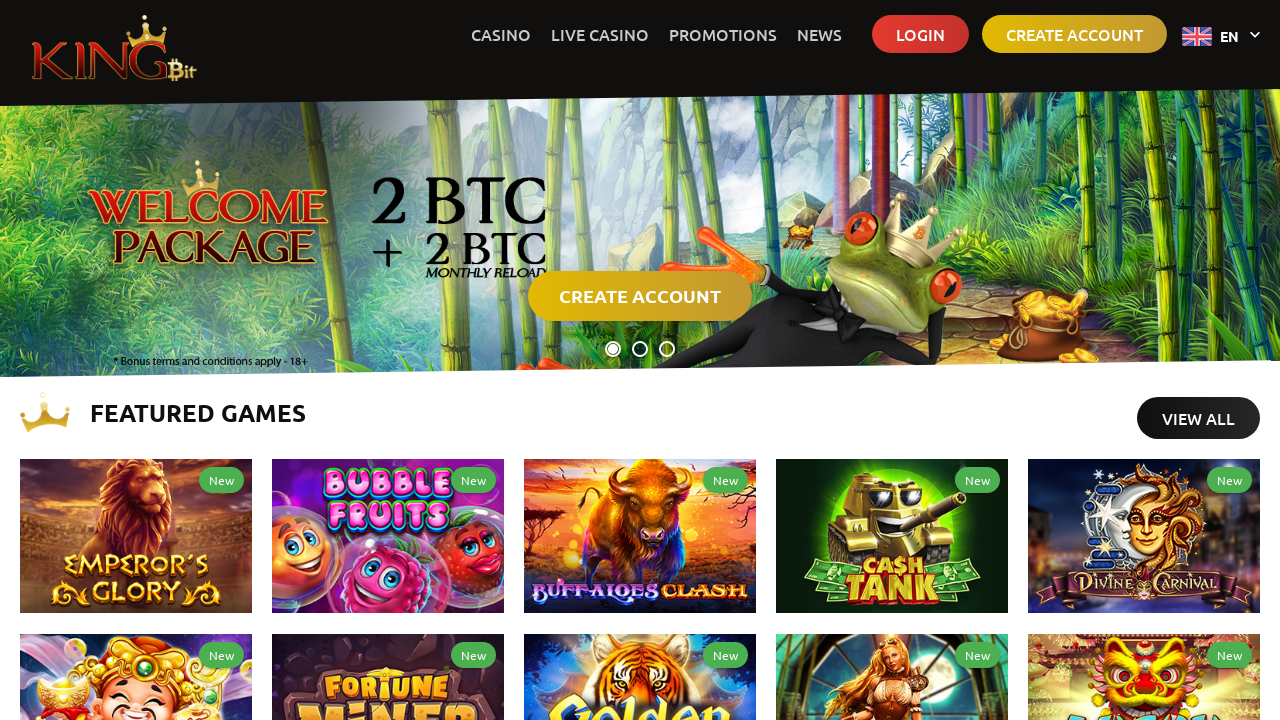The image size is (1280, 720).
Task: Click the New badge on Buffaloes Clash
Action: (725, 481)
